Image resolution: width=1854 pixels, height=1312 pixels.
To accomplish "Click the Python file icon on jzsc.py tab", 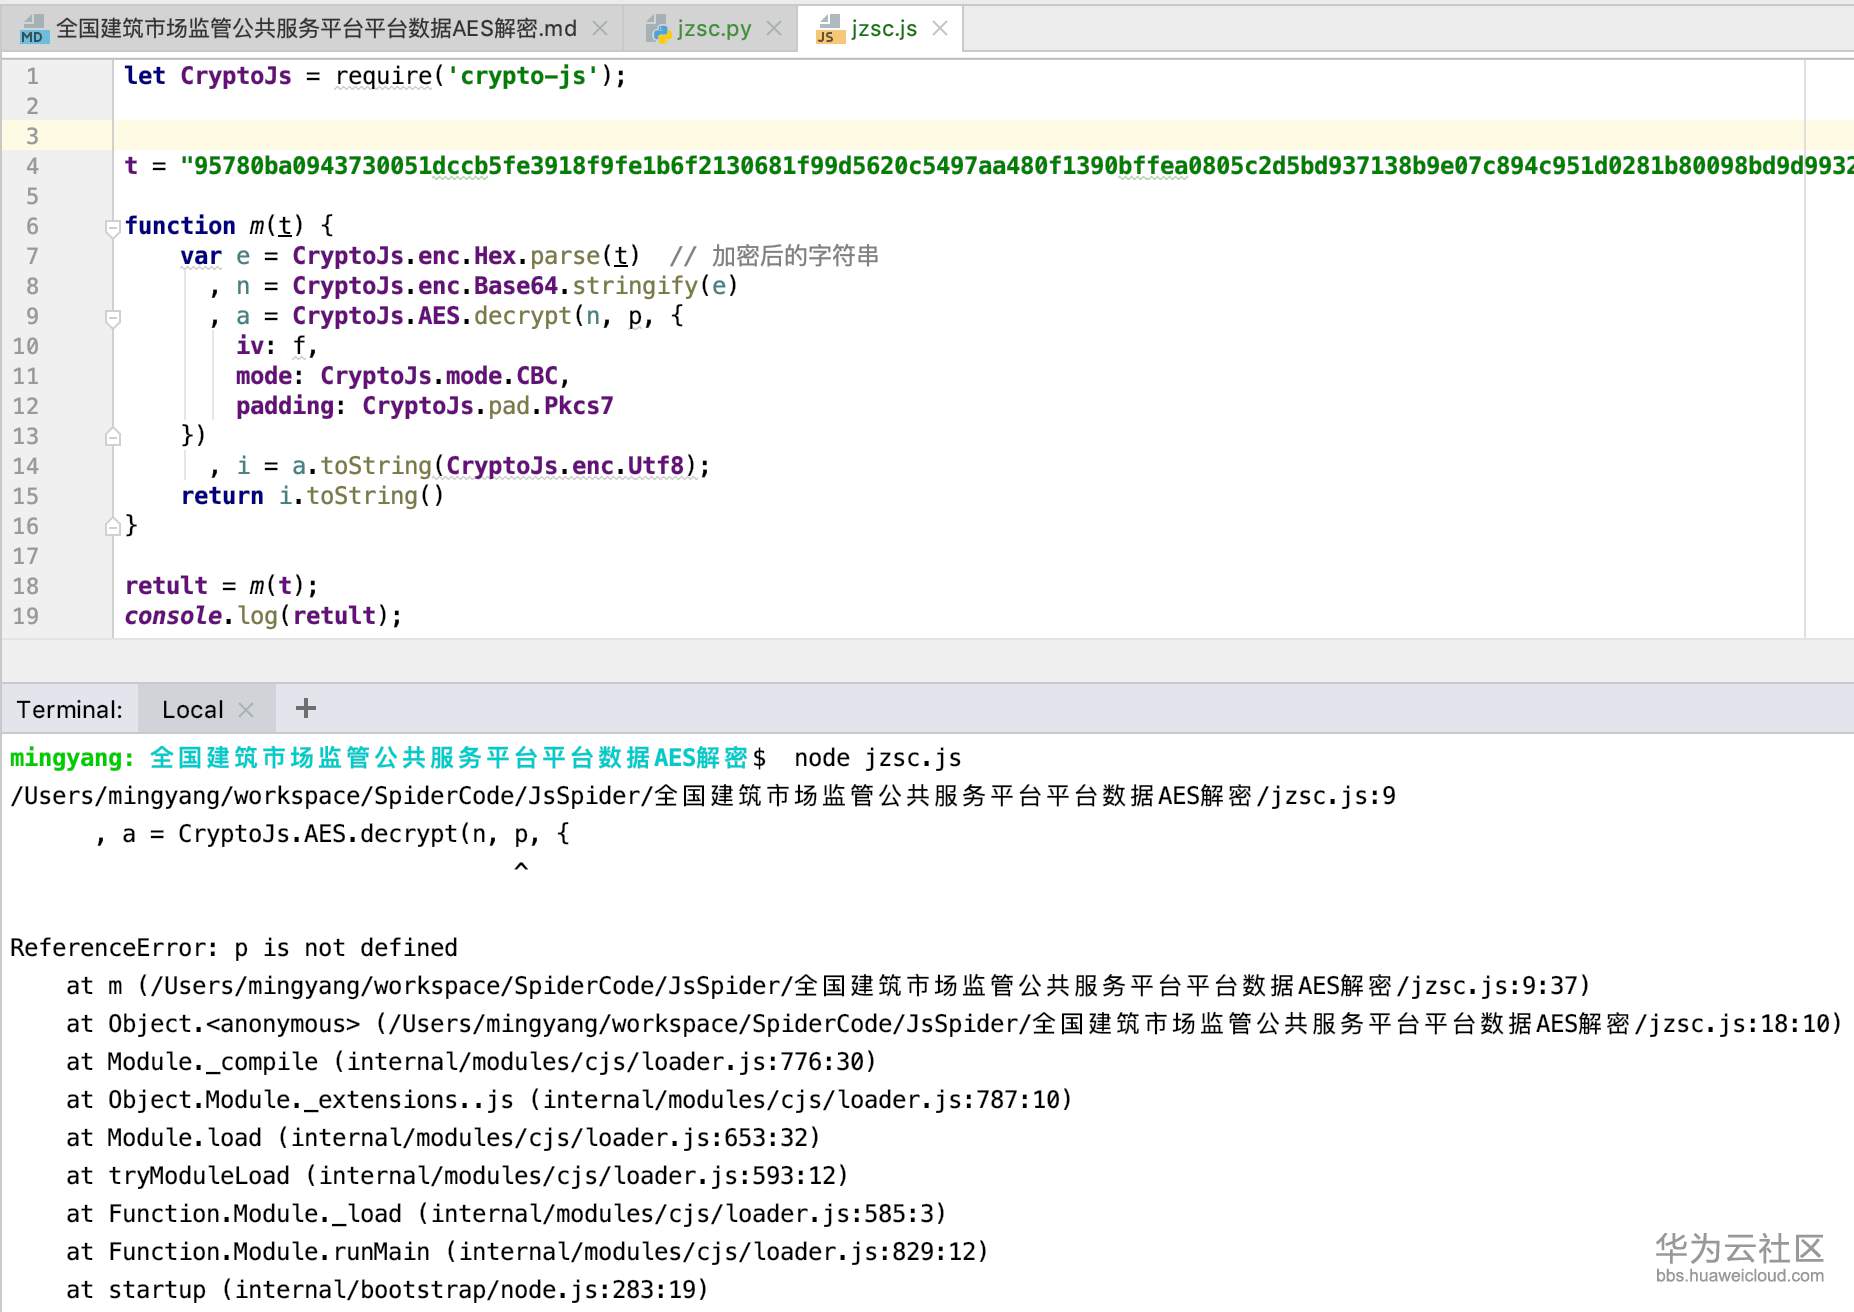I will click(660, 28).
